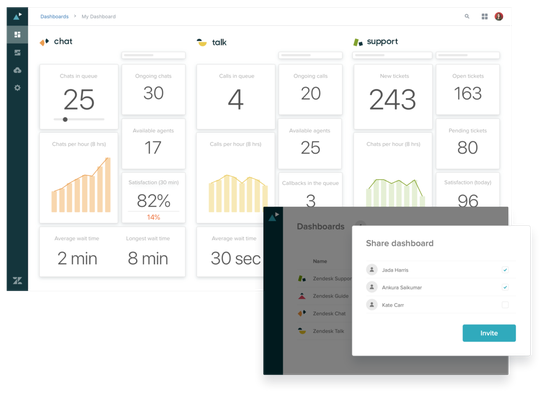Uncheck the Ankura Saikumar checkbox

pyautogui.click(x=505, y=287)
